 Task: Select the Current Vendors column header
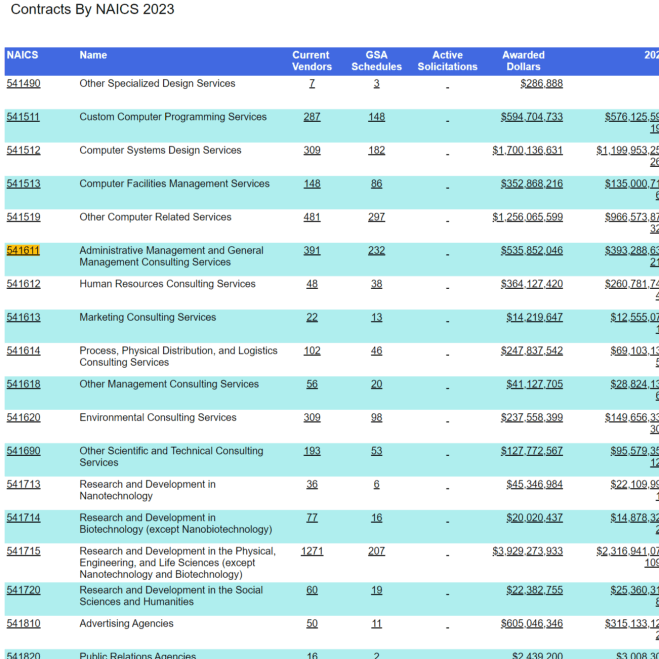pyautogui.click(x=311, y=61)
